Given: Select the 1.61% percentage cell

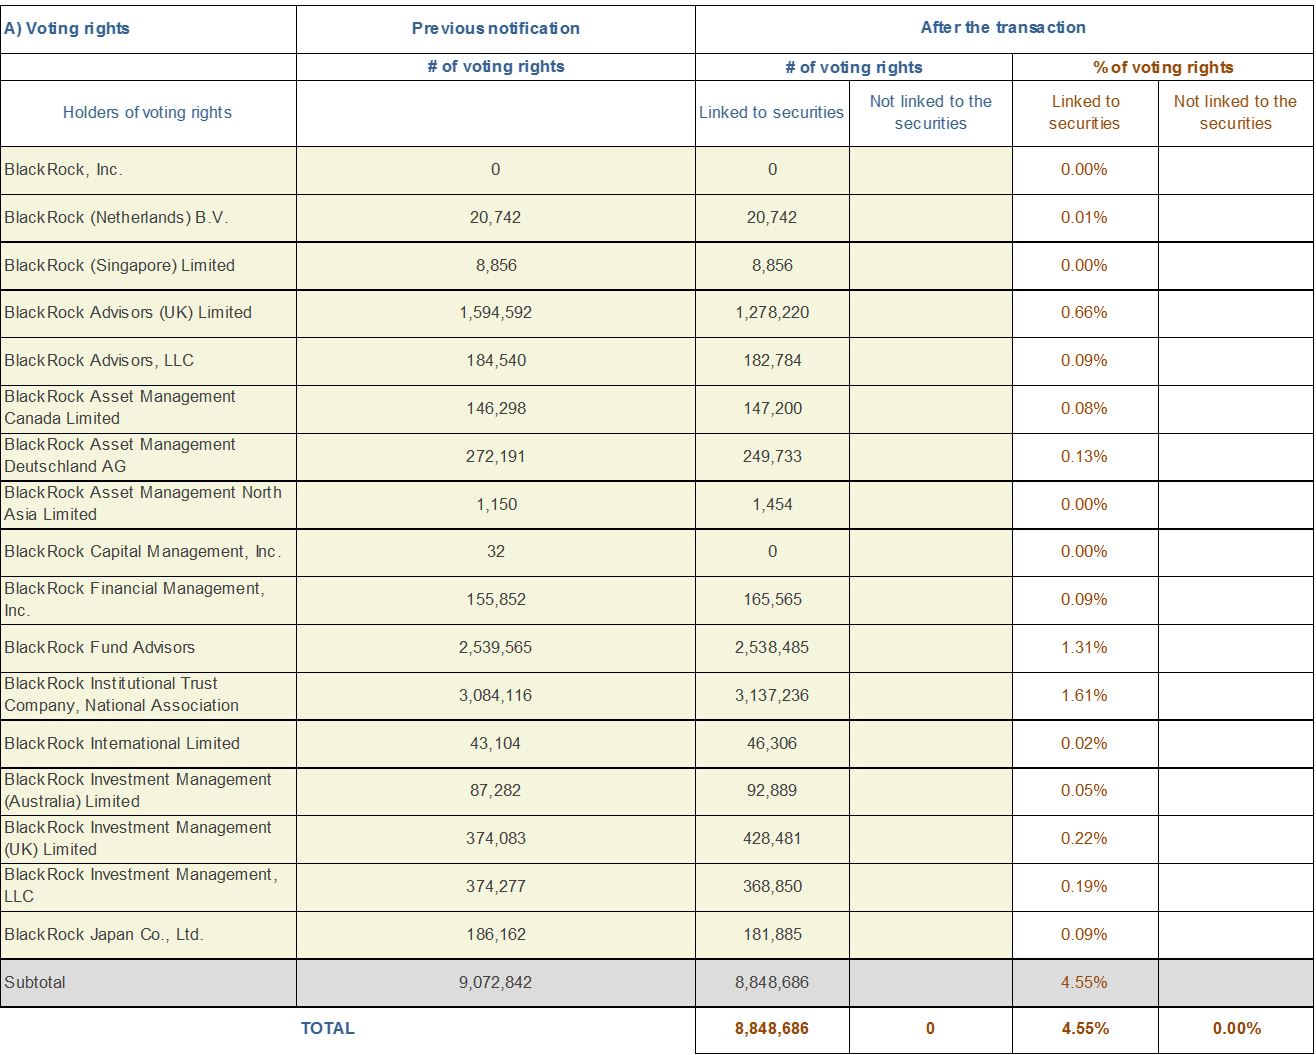Looking at the screenshot, I should [1084, 696].
